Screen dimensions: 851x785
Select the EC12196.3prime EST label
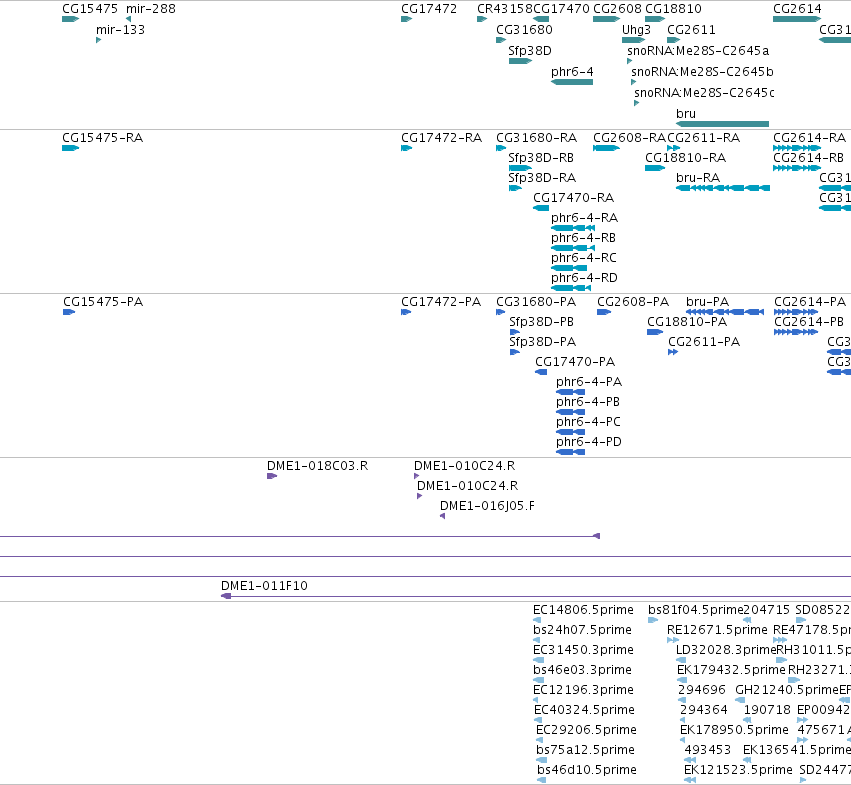[583, 690]
